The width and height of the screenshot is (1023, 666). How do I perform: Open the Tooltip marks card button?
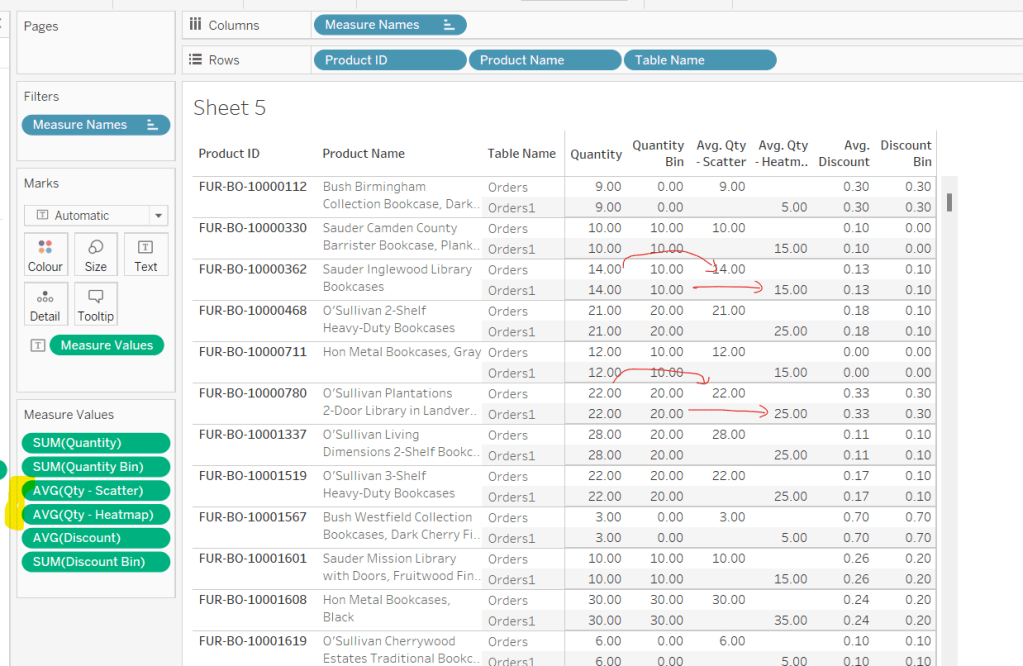[x=95, y=304]
